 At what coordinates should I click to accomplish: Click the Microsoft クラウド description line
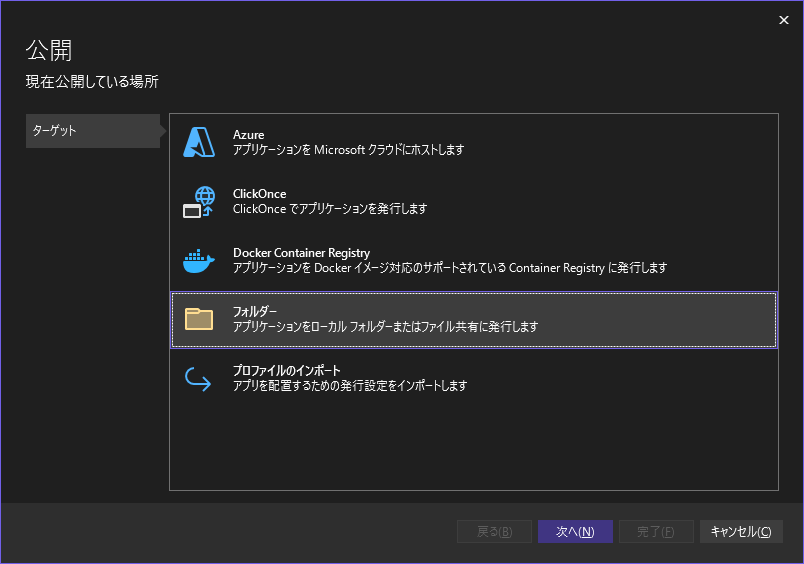(x=349, y=150)
